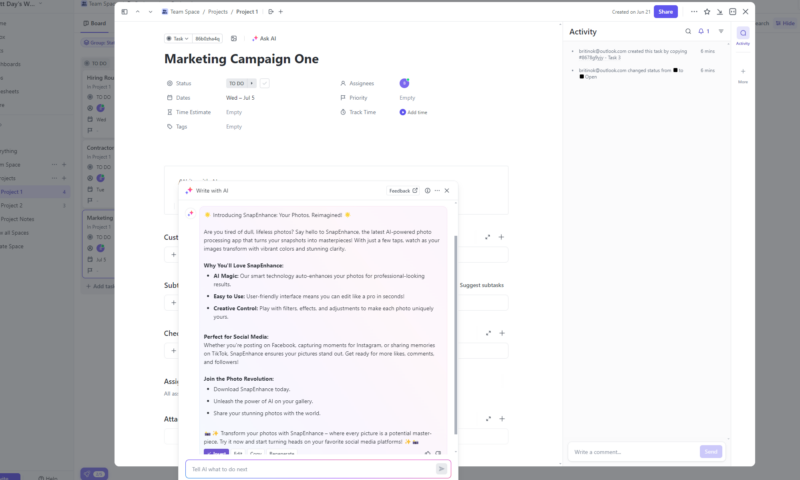Open Team Space breadcrumb link

click(x=181, y=12)
